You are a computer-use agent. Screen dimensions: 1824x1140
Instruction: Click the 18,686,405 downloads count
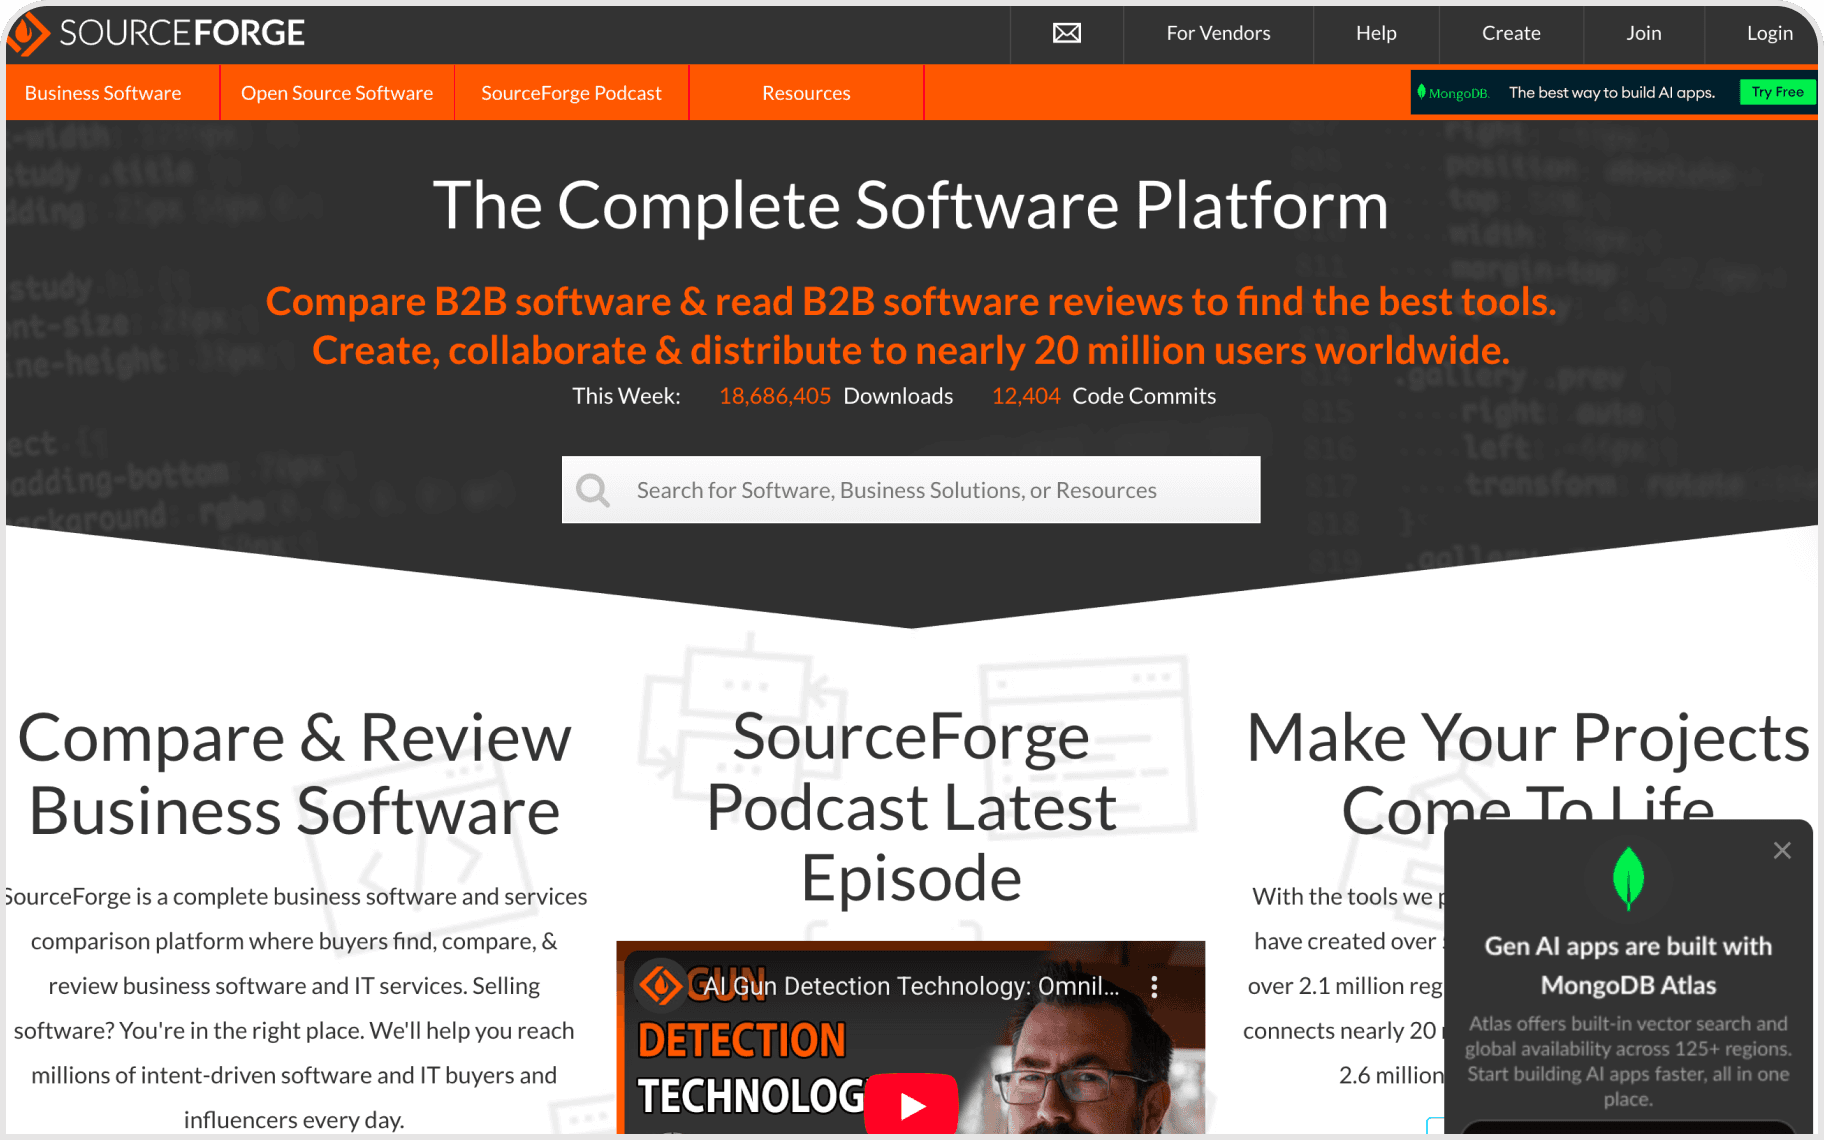click(775, 396)
